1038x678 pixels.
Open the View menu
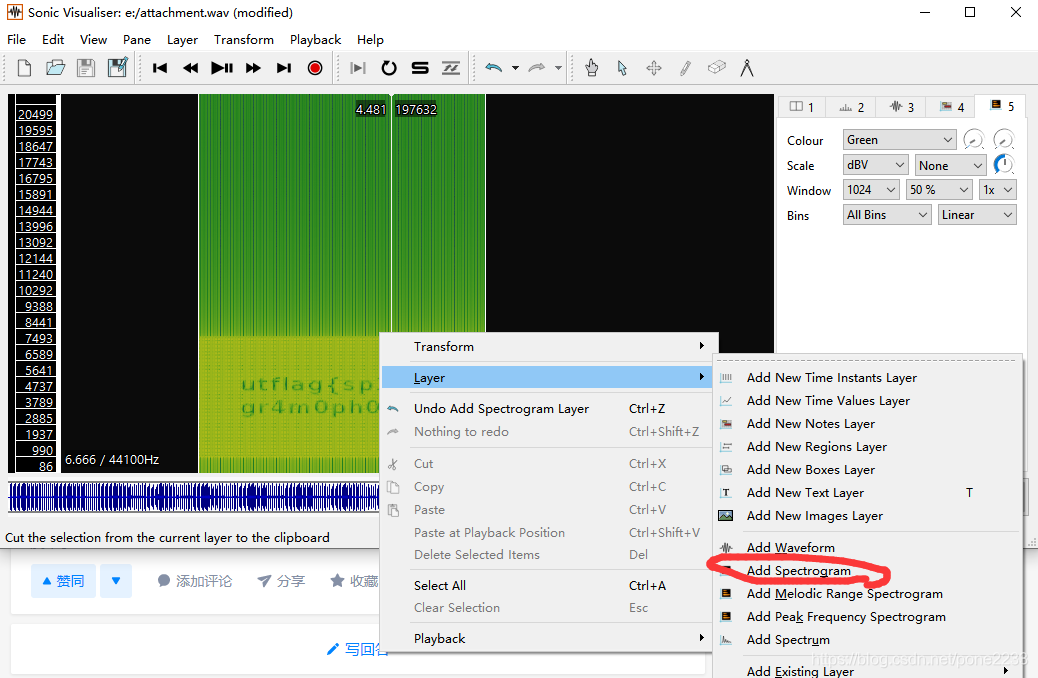(93, 40)
